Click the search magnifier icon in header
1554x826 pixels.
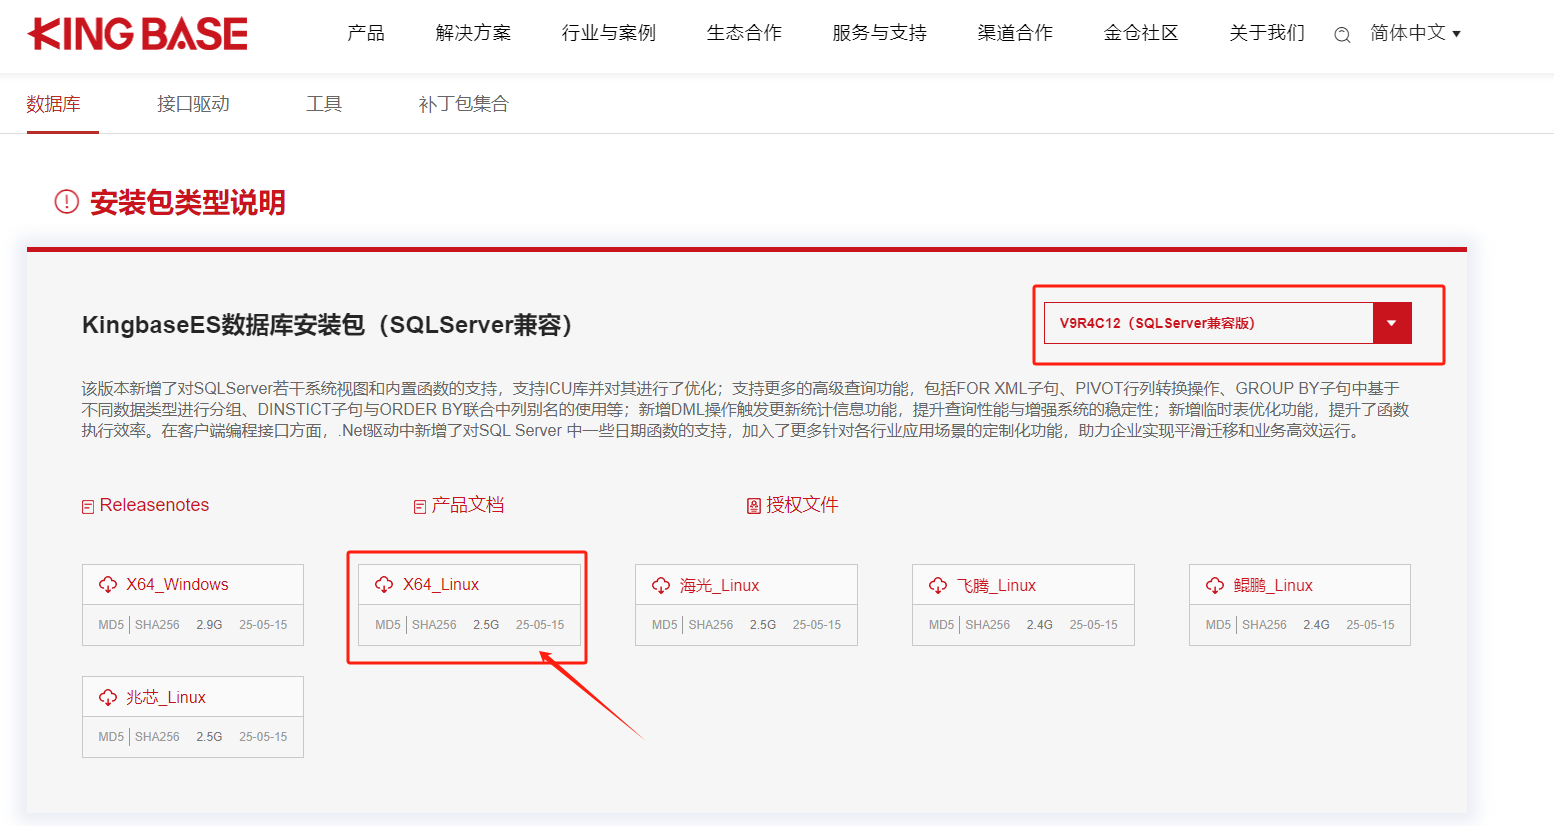1342,35
